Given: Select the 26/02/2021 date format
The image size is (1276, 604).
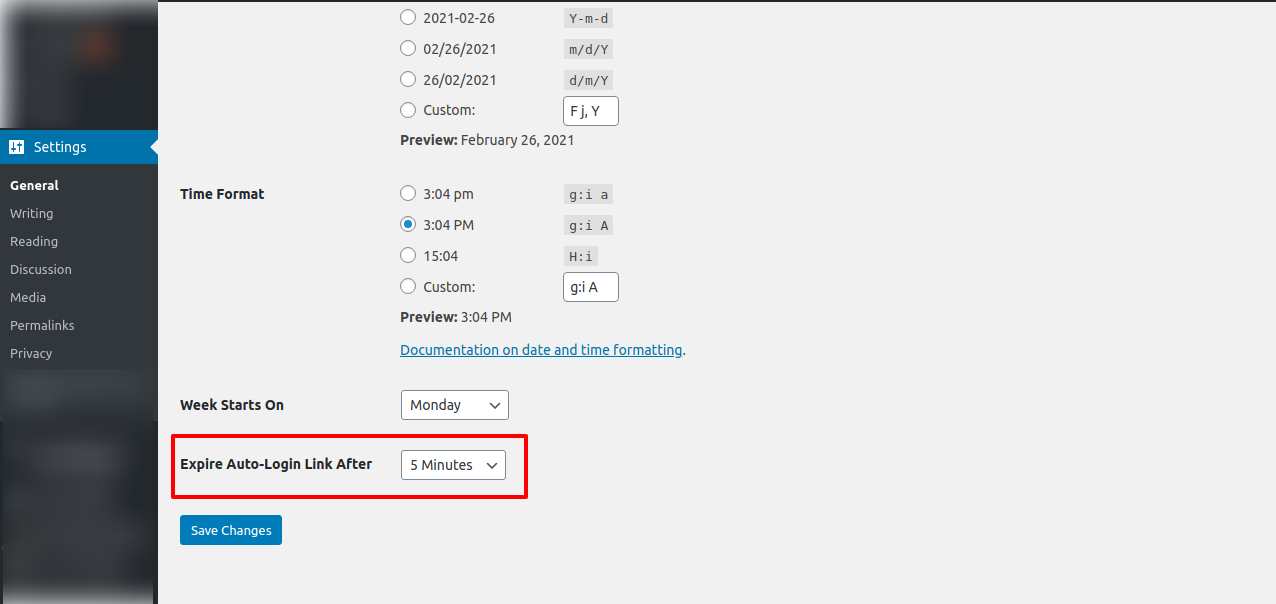Looking at the screenshot, I should click(x=408, y=79).
